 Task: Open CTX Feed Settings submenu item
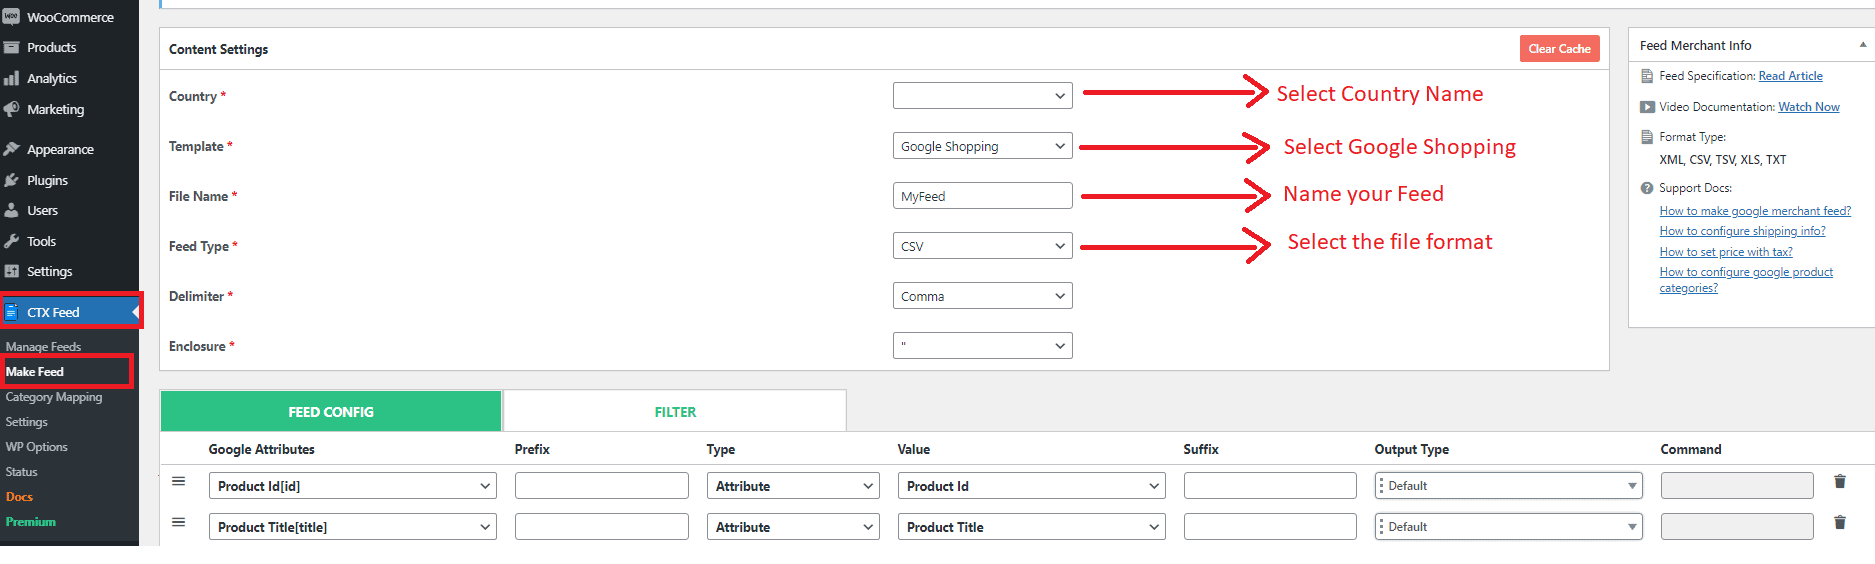(x=27, y=422)
